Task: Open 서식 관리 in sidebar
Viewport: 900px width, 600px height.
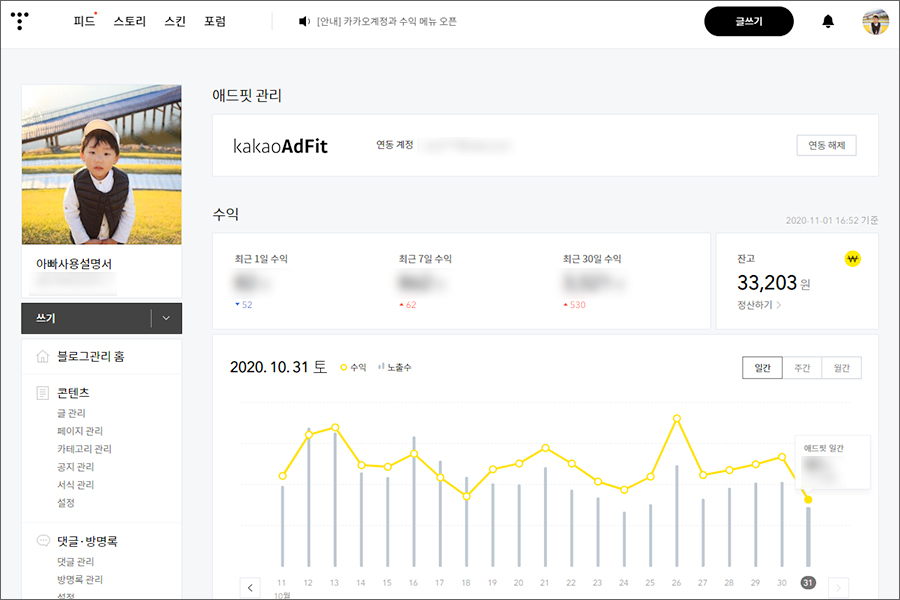Action: click(75, 485)
